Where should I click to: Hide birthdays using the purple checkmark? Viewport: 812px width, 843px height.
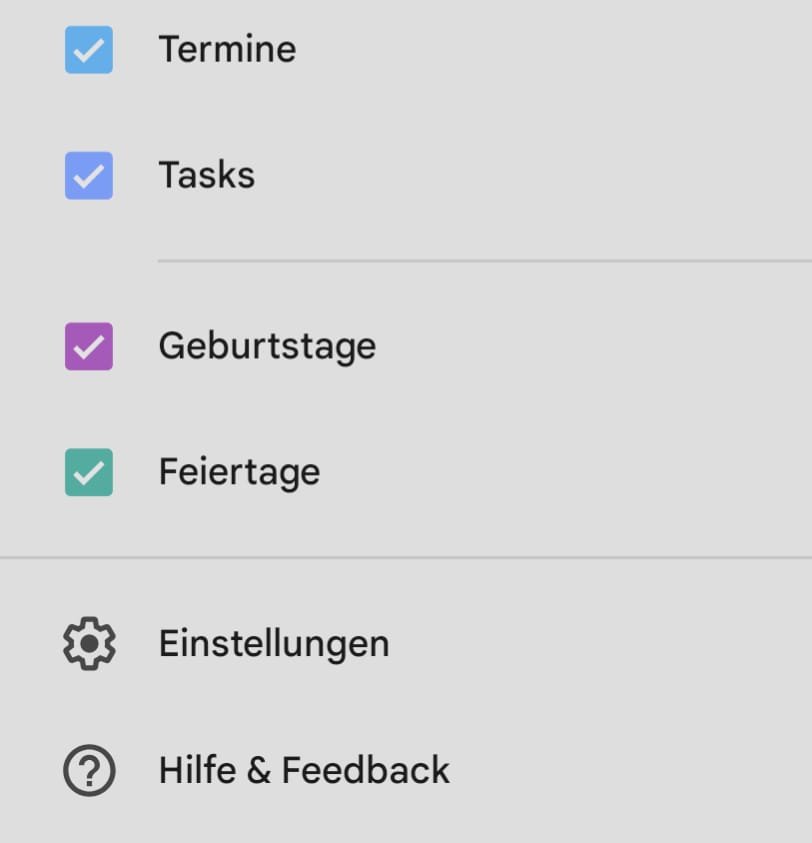click(89, 346)
